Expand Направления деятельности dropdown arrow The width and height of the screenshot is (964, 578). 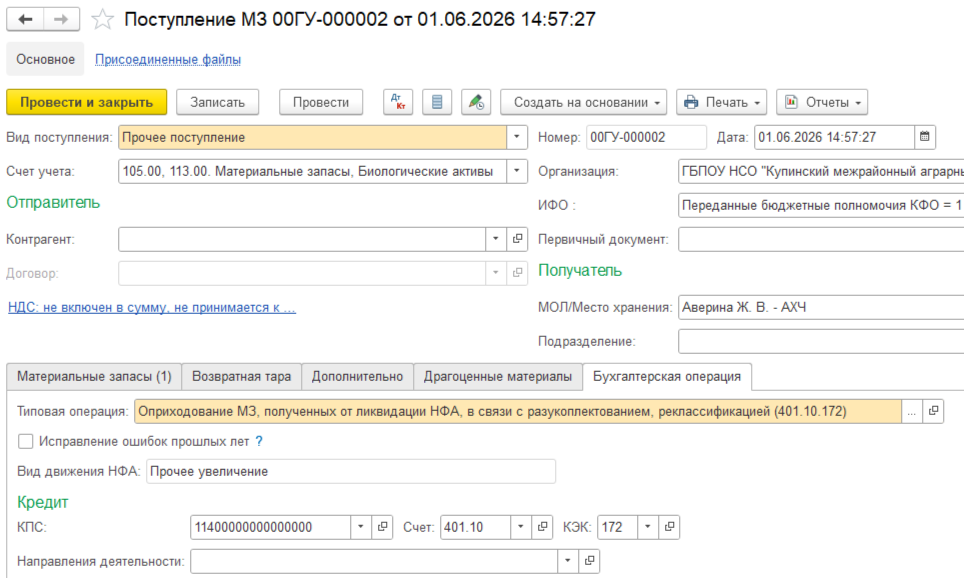click(x=568, y=561)
